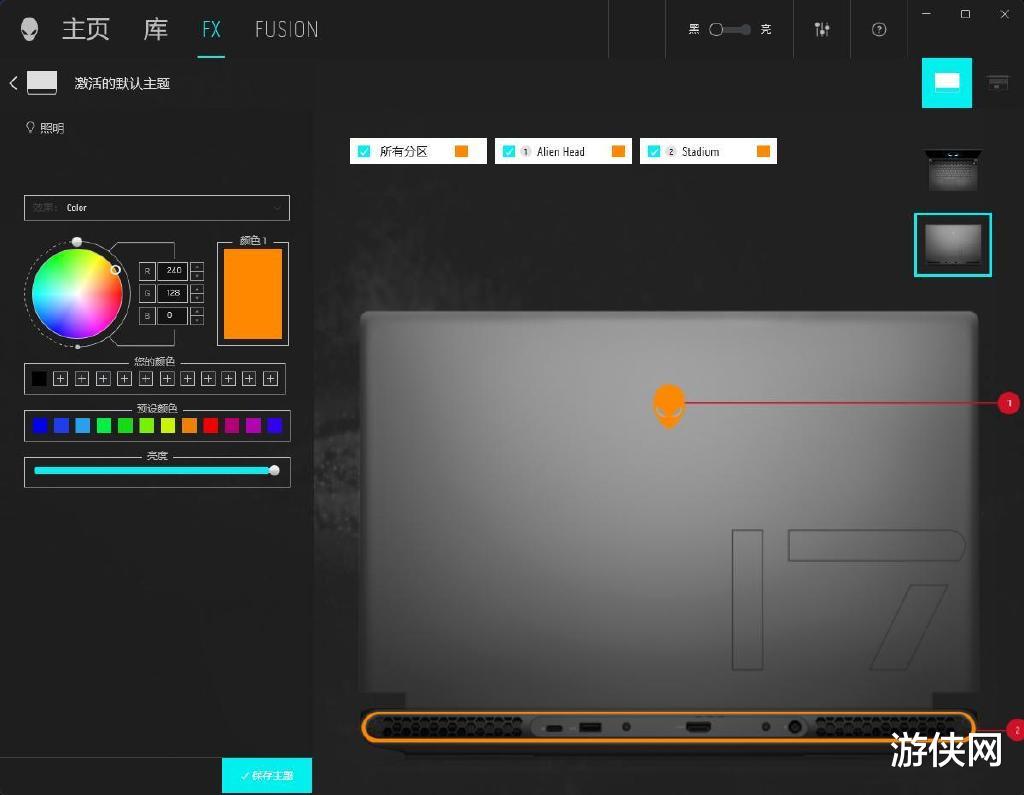Click orange swatch in Alien Head chip
This screenshot has width=1024, height=795.
coord(618,152)
